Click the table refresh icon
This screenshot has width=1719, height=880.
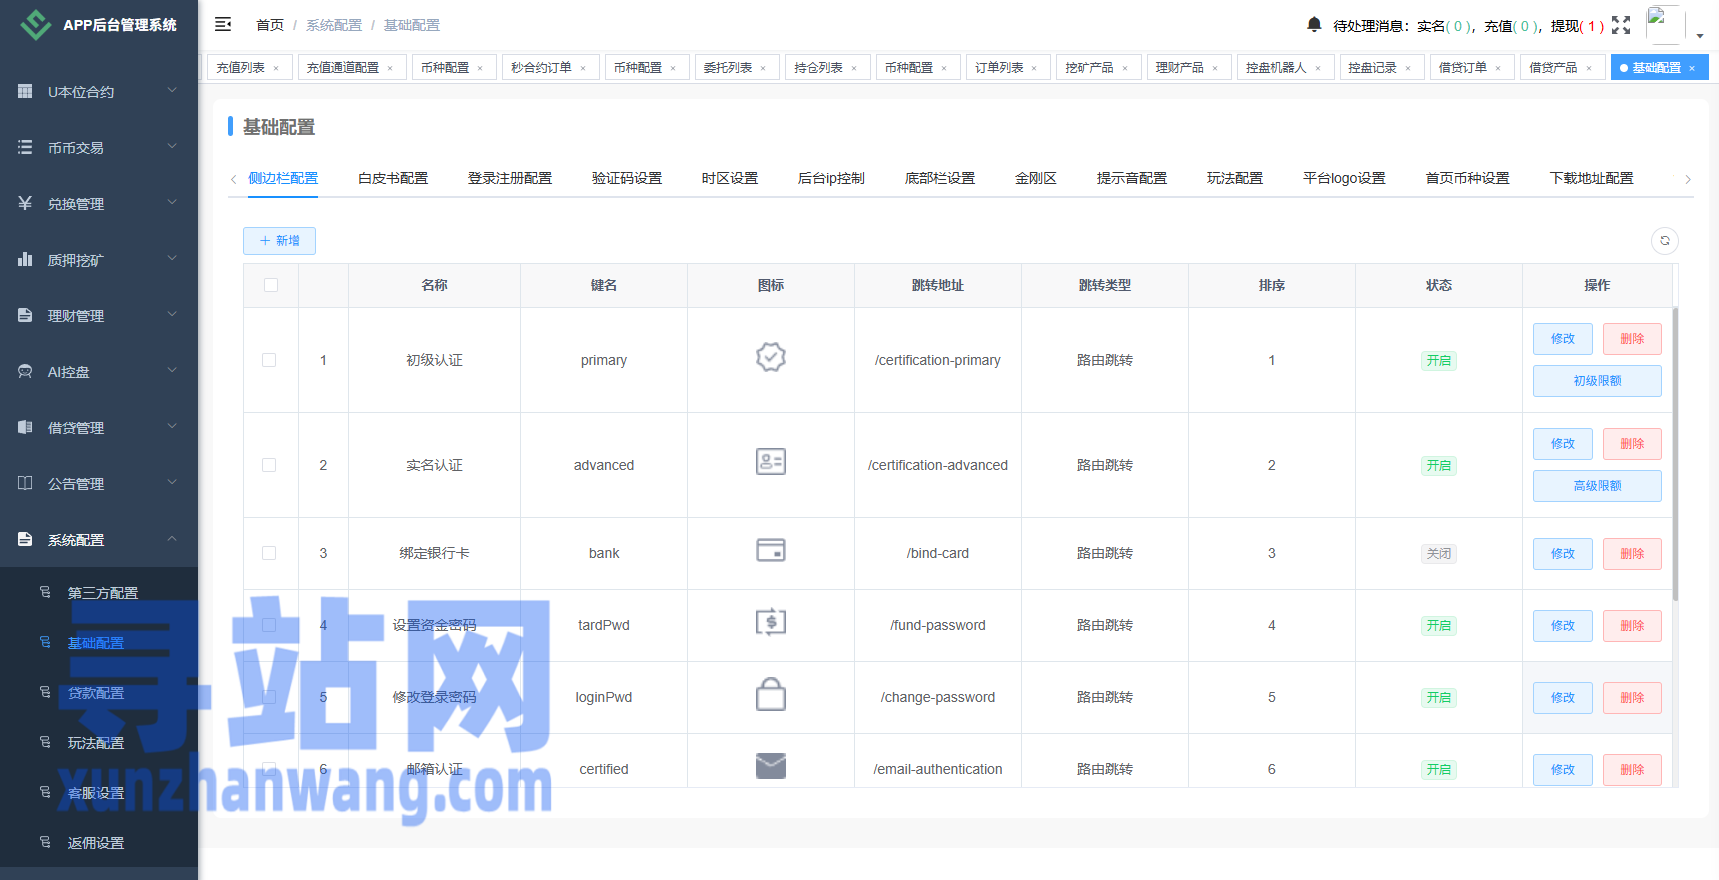[1665, 240]
